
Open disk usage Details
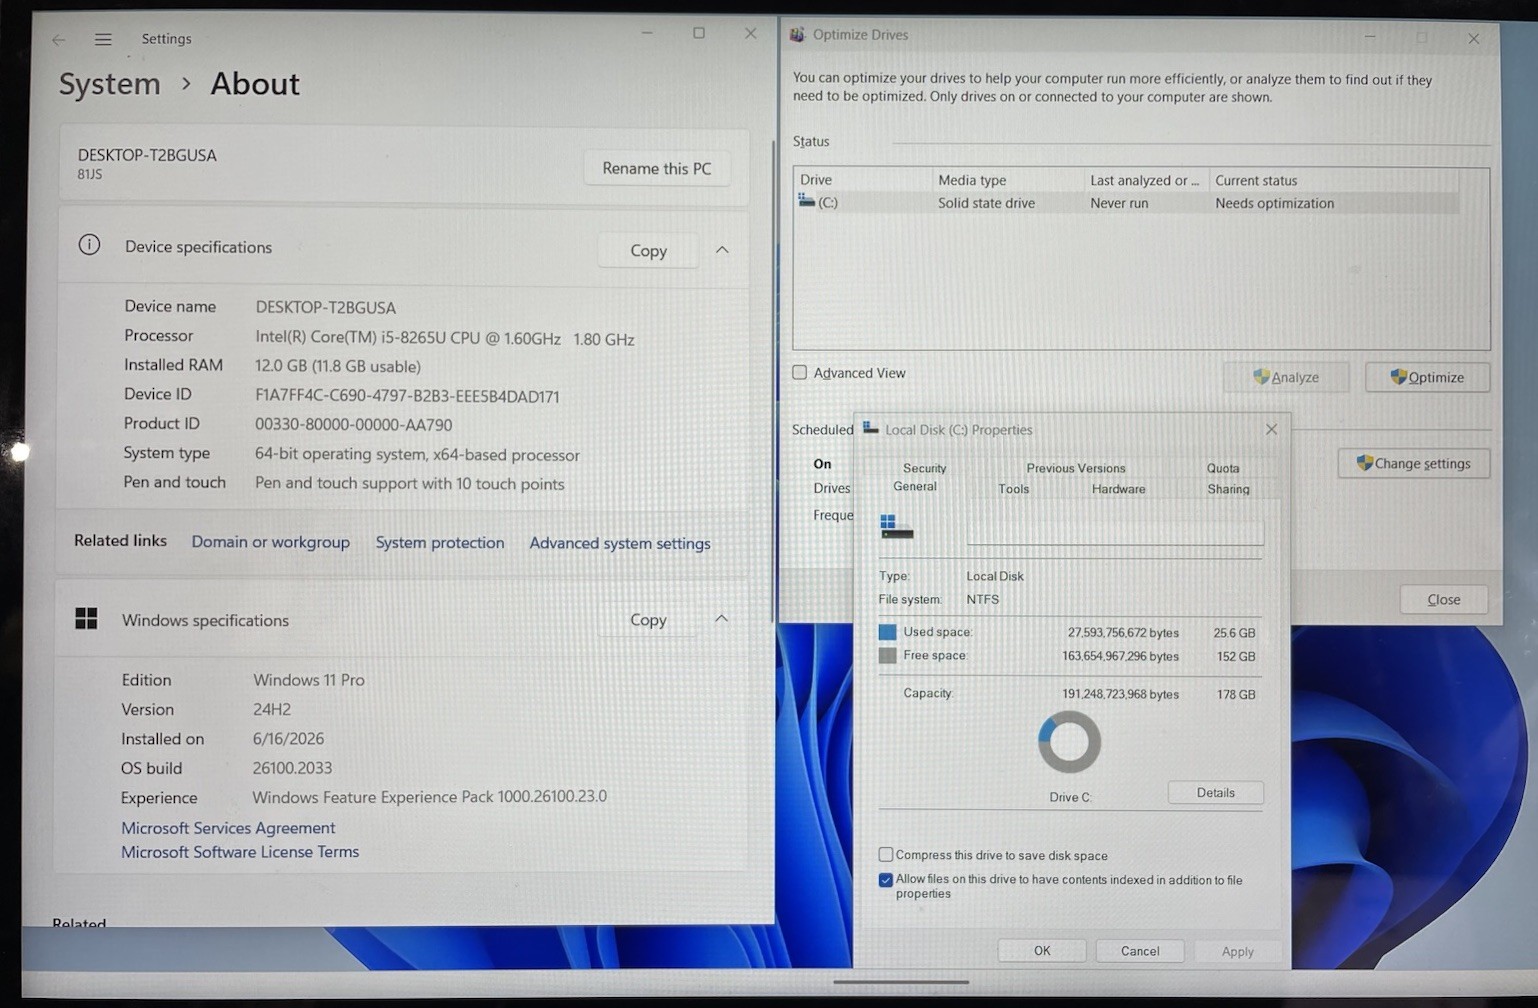point(1216,793)
